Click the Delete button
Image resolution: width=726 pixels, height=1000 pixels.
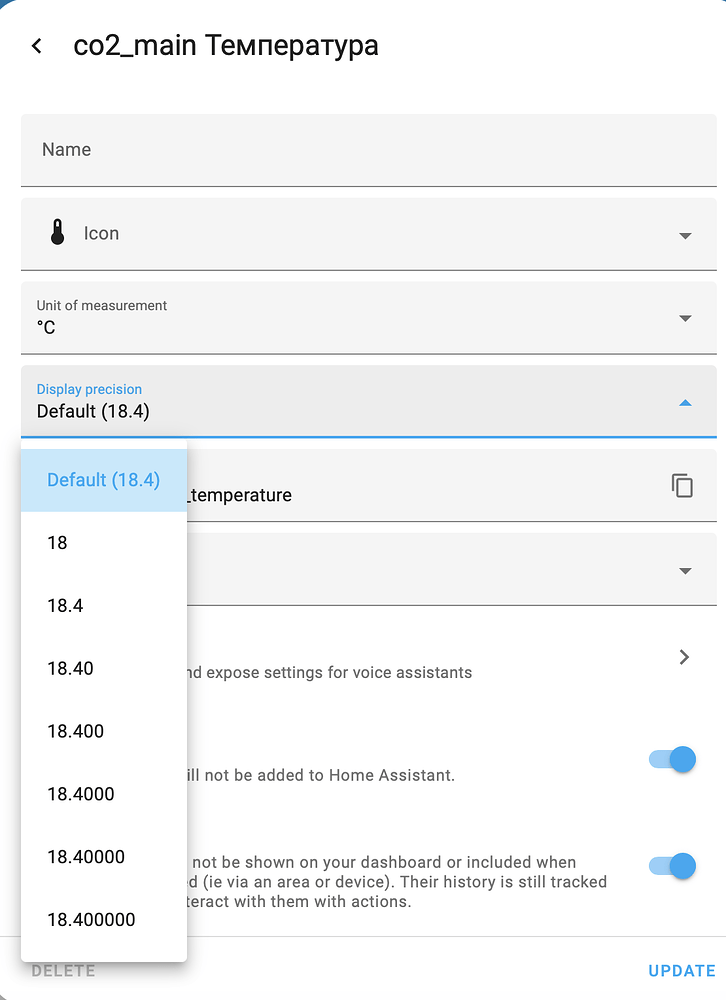coord(63,971)
